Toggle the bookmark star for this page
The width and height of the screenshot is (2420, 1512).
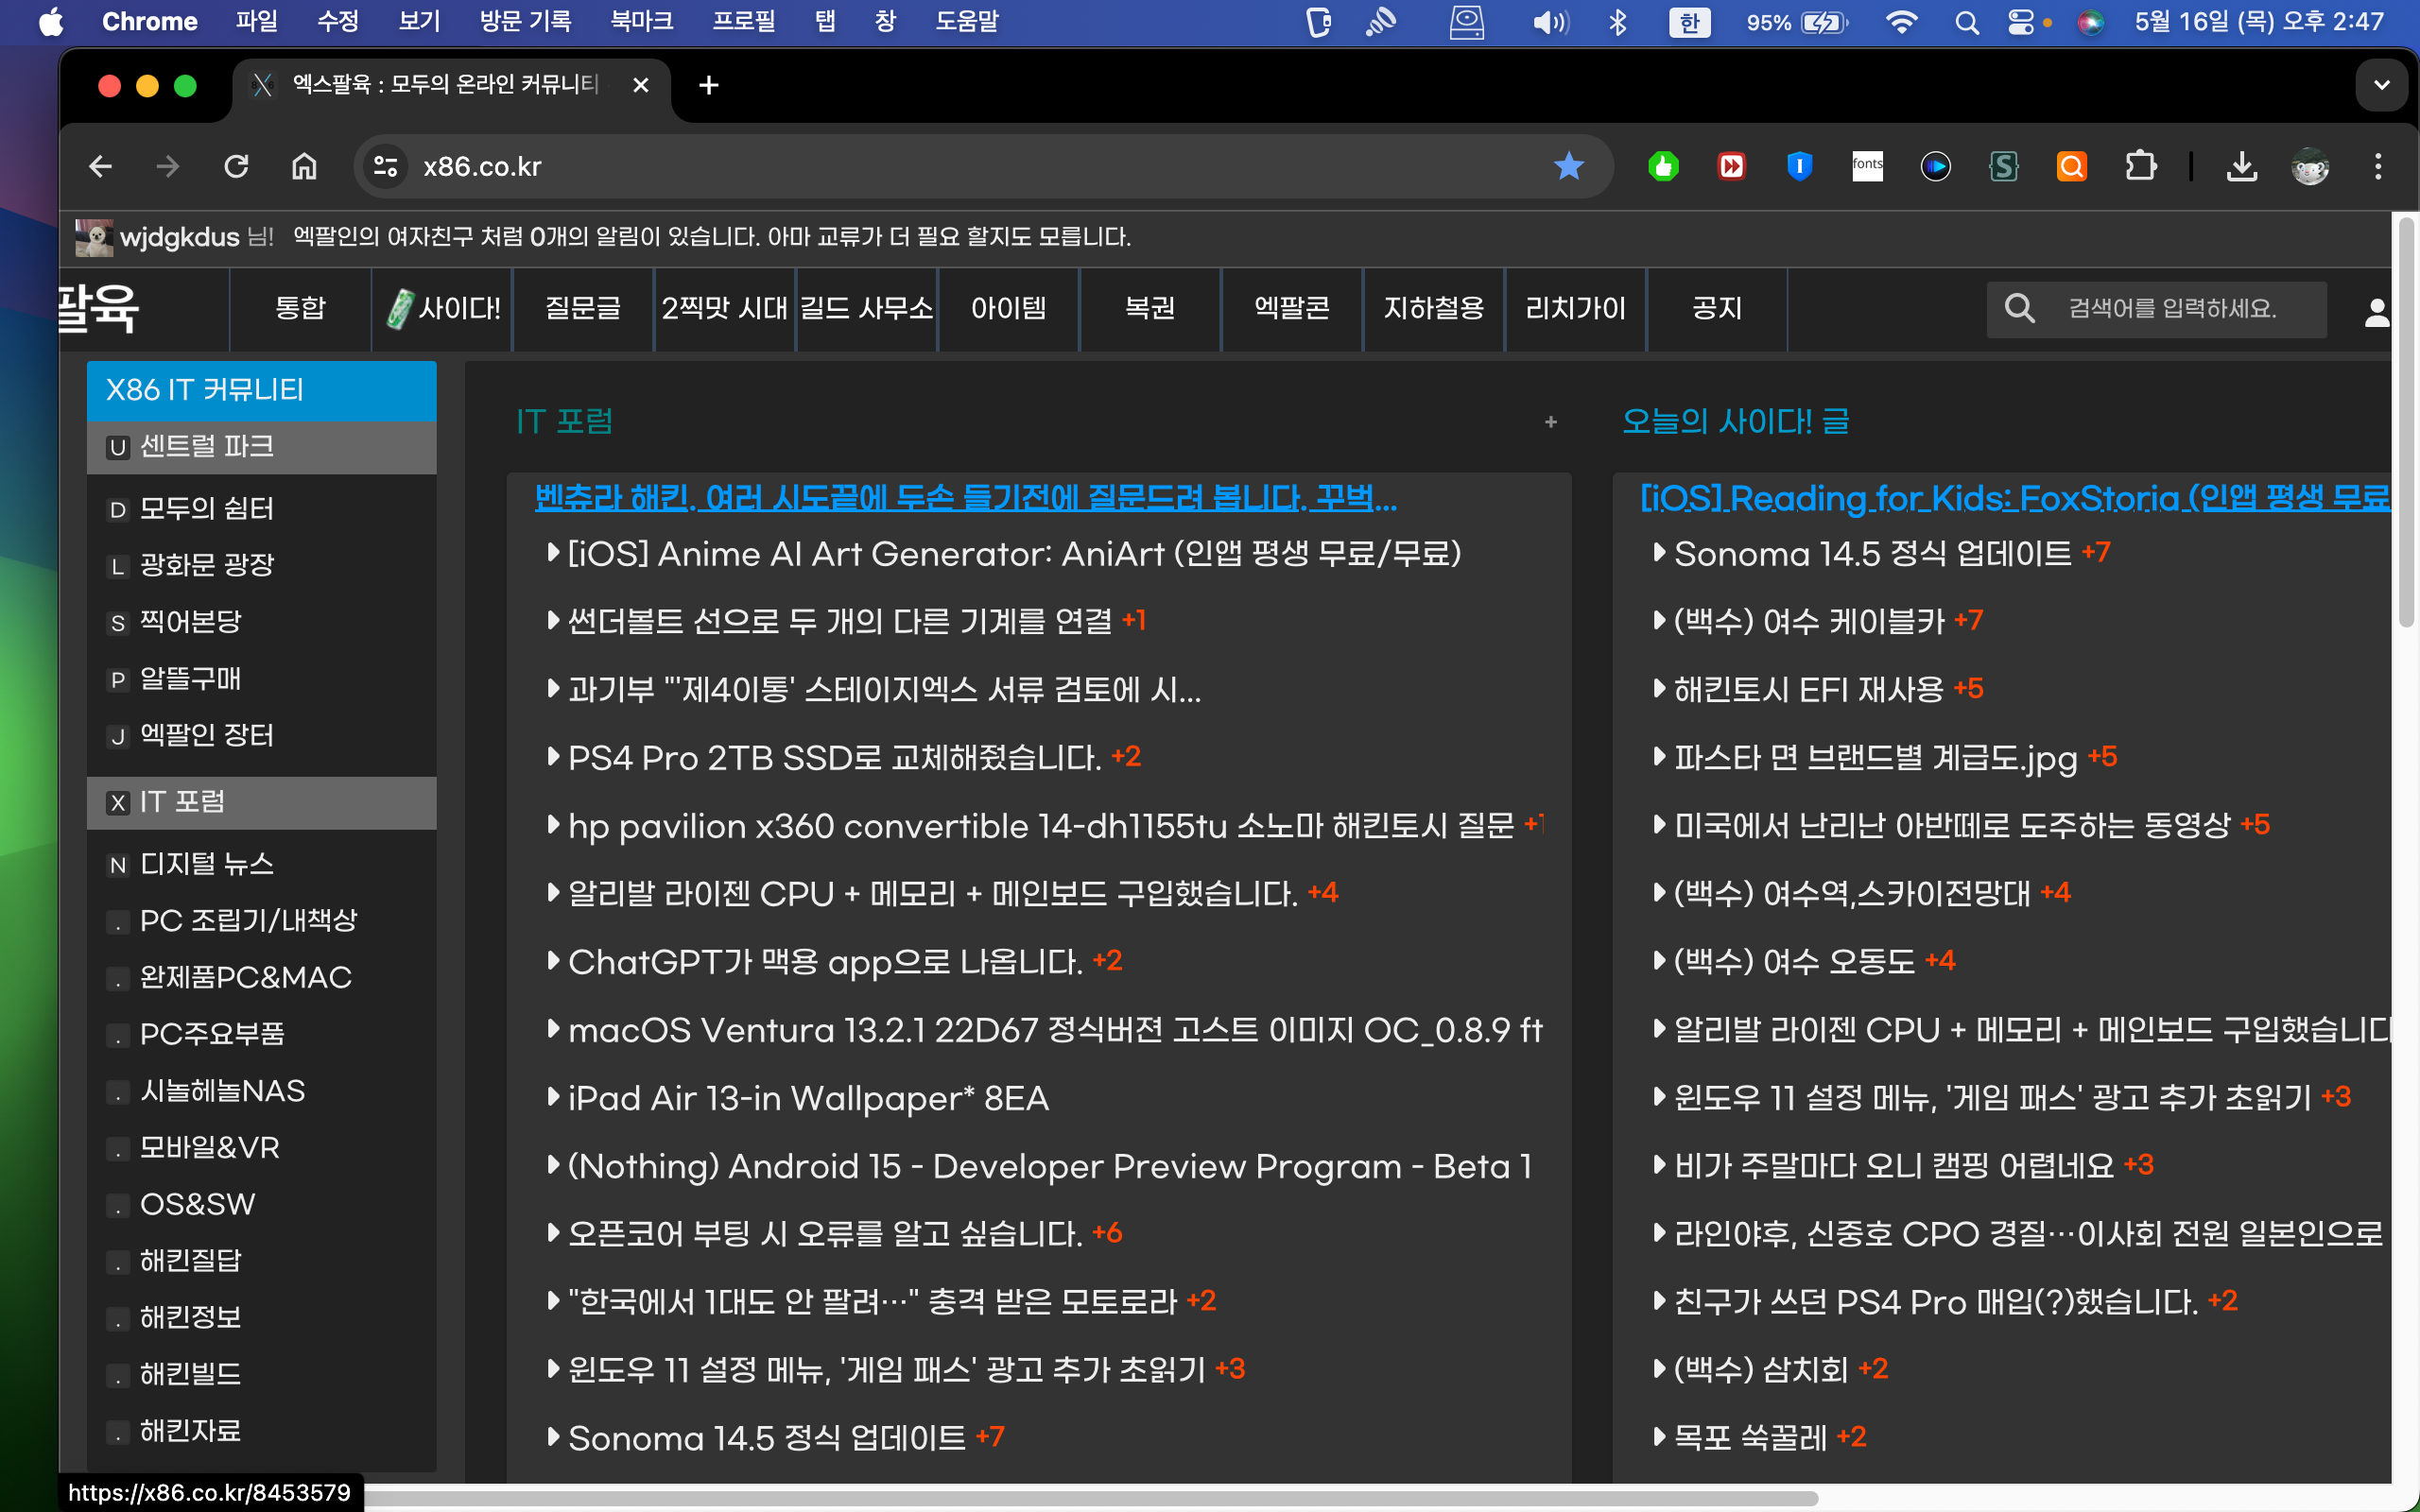[x=1569, y=166]
